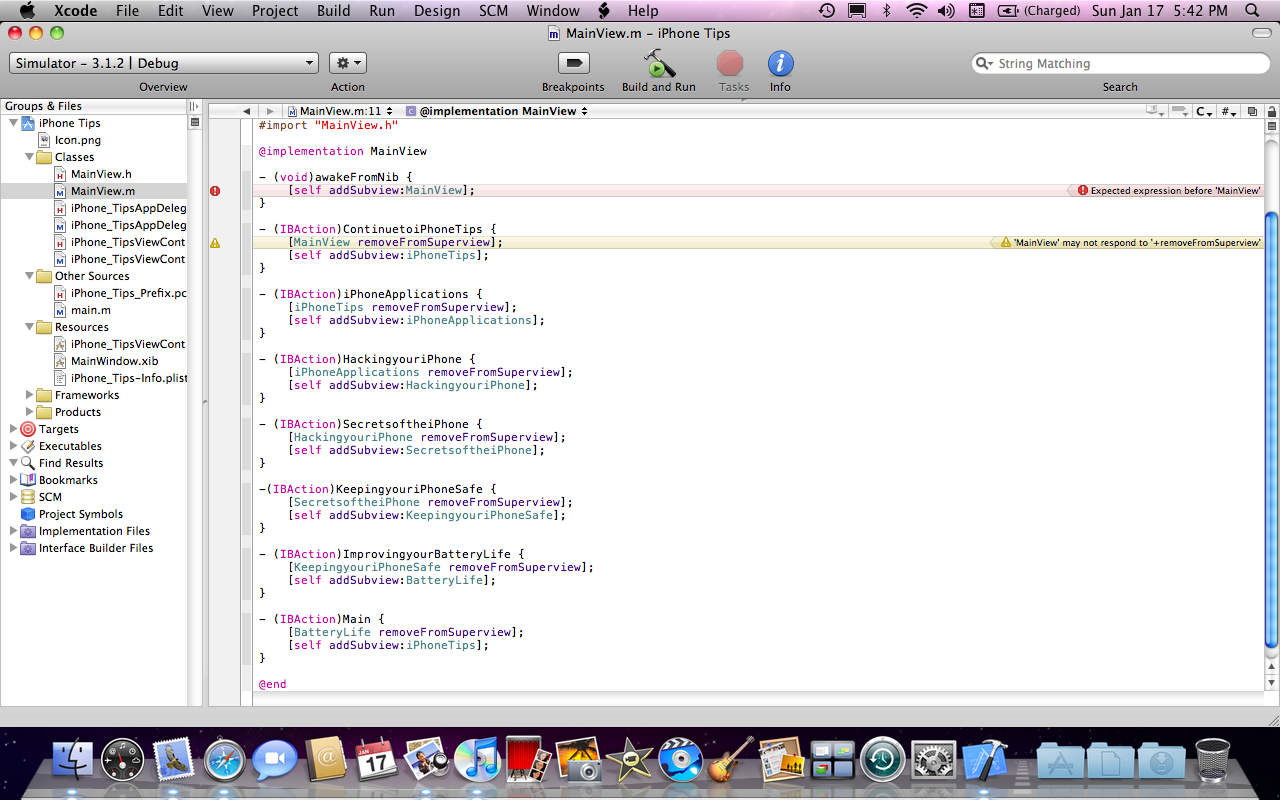Open the @implementation MainView symbol popup
1280x800 pixels.
497,111
